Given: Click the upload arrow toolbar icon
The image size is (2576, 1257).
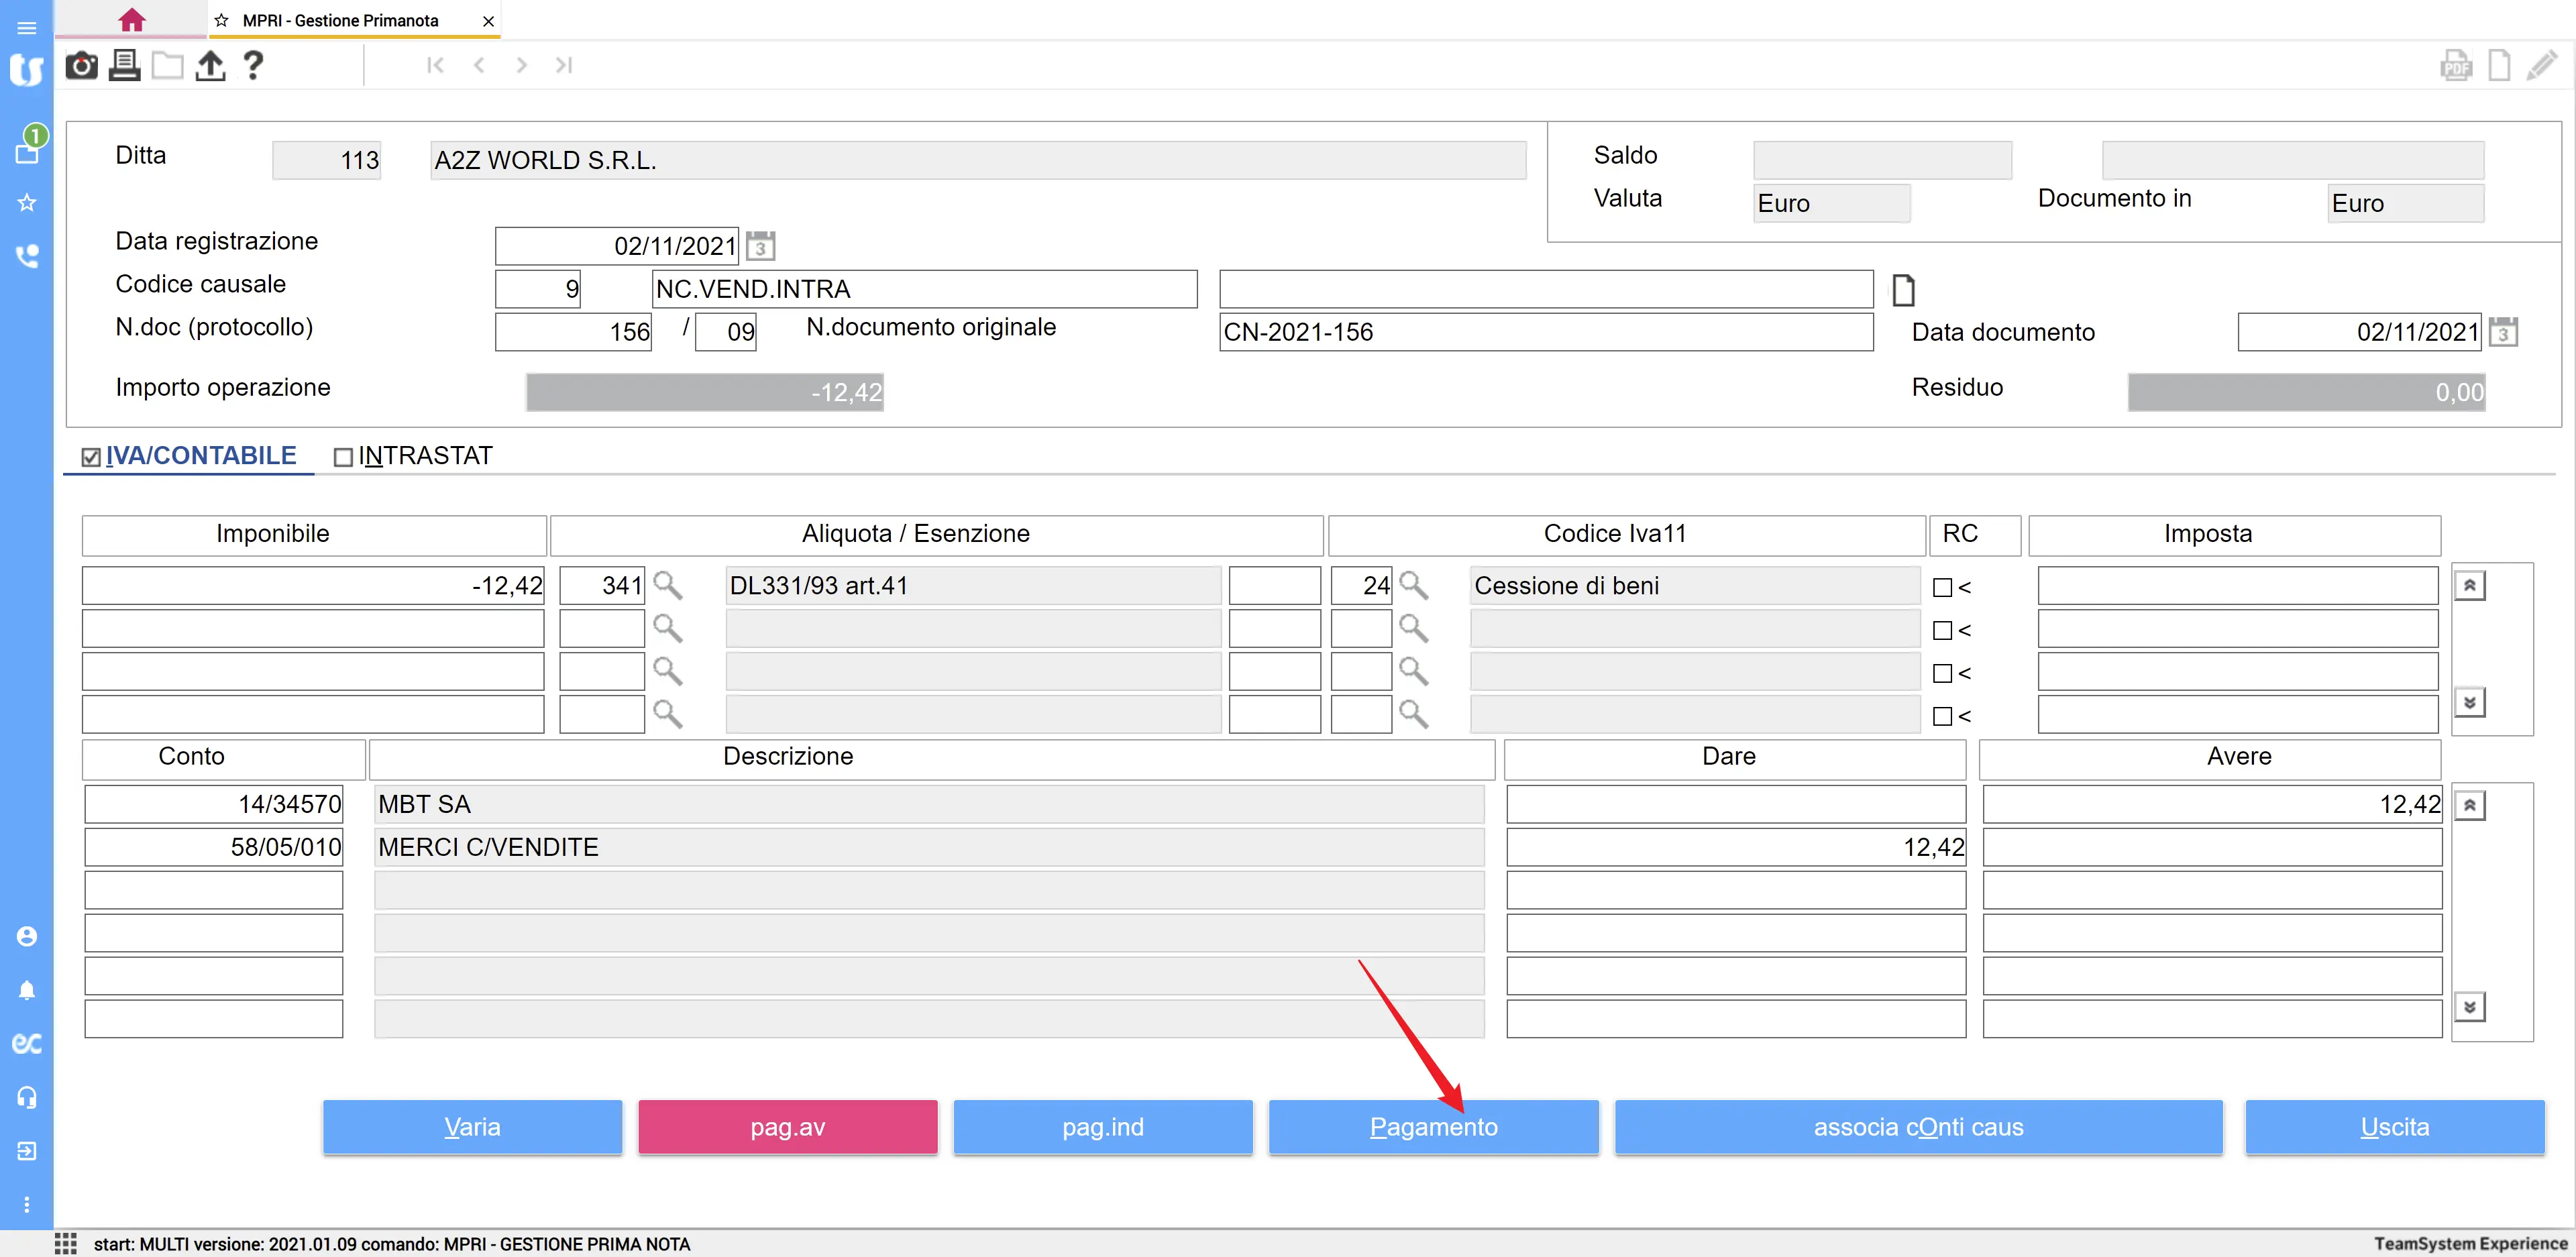Looking at the screenshot, I should click(x=210, y=66).
